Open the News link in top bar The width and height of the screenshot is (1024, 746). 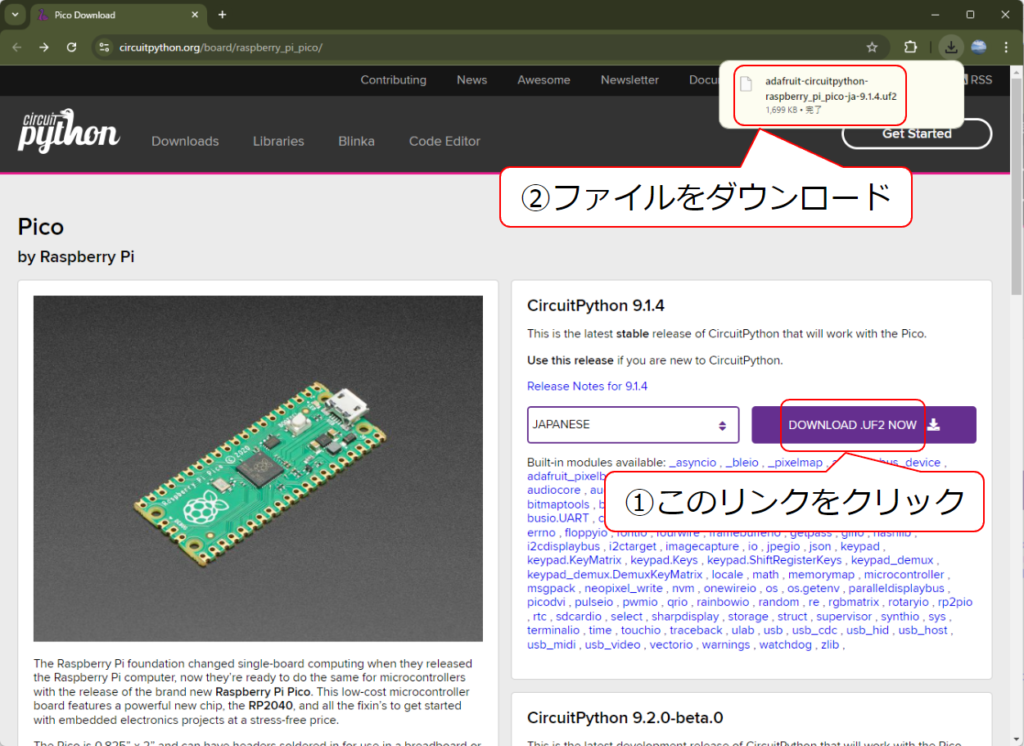(472, 80)
